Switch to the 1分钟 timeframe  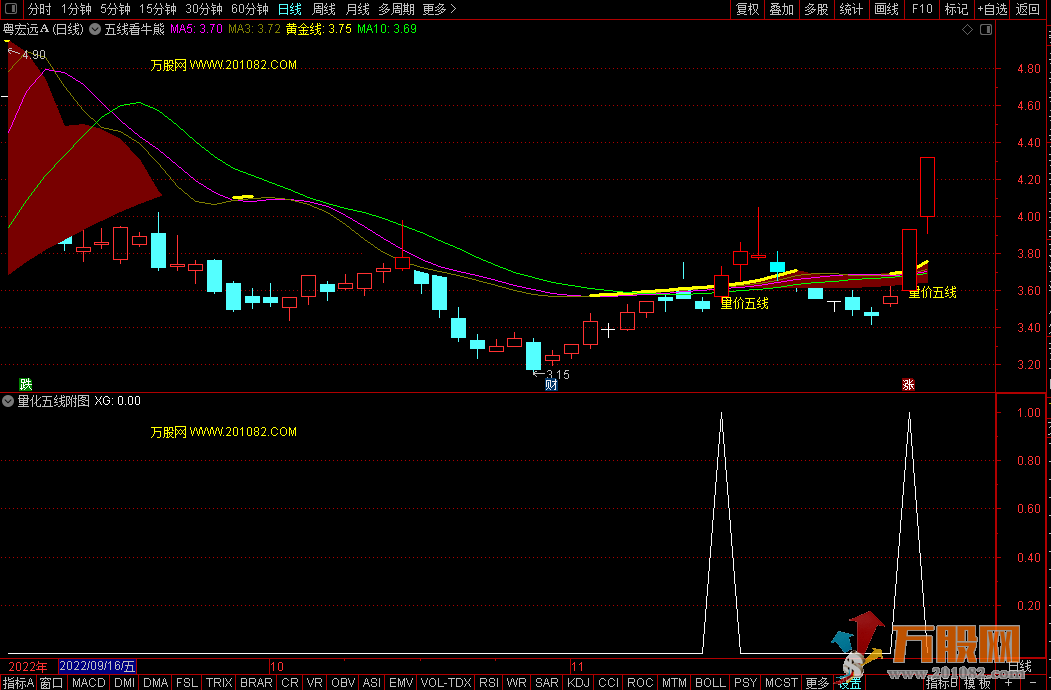76,9
